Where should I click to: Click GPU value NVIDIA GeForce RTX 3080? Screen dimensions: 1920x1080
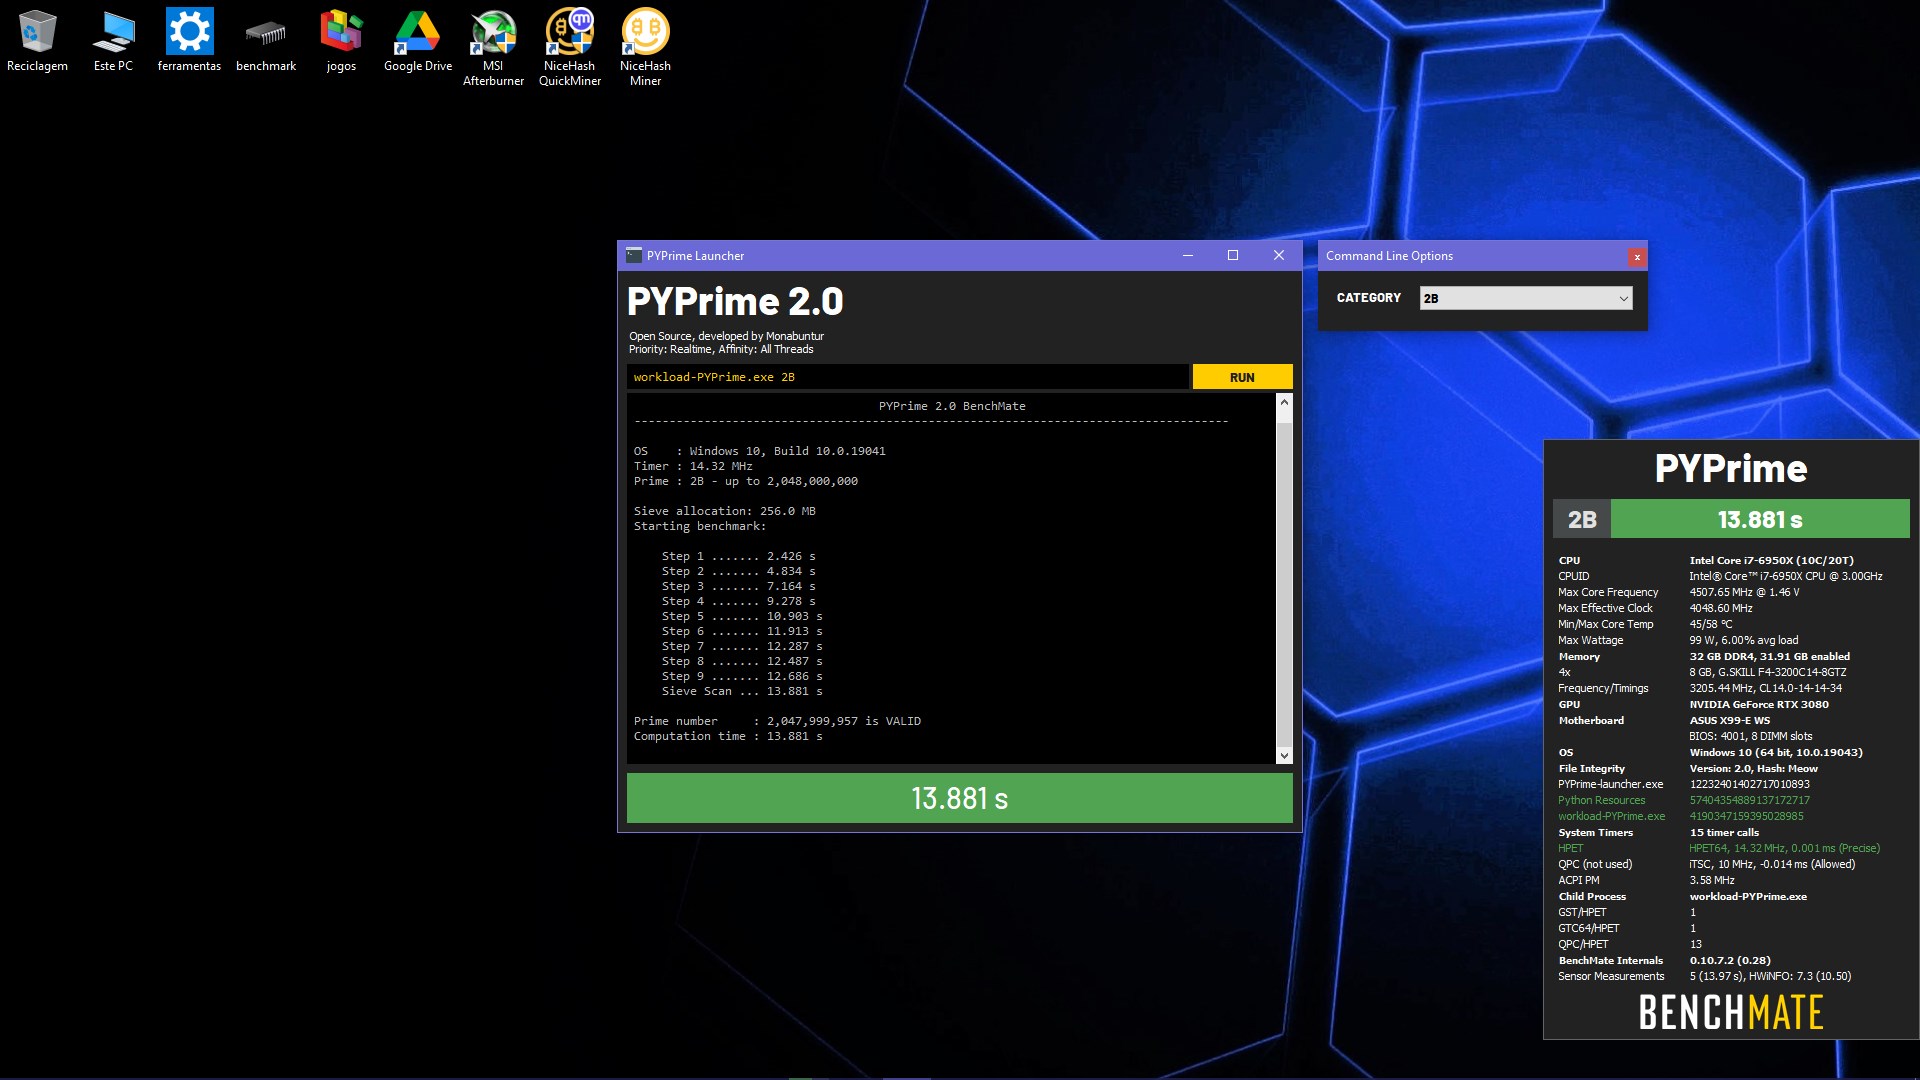(1759, 704)
